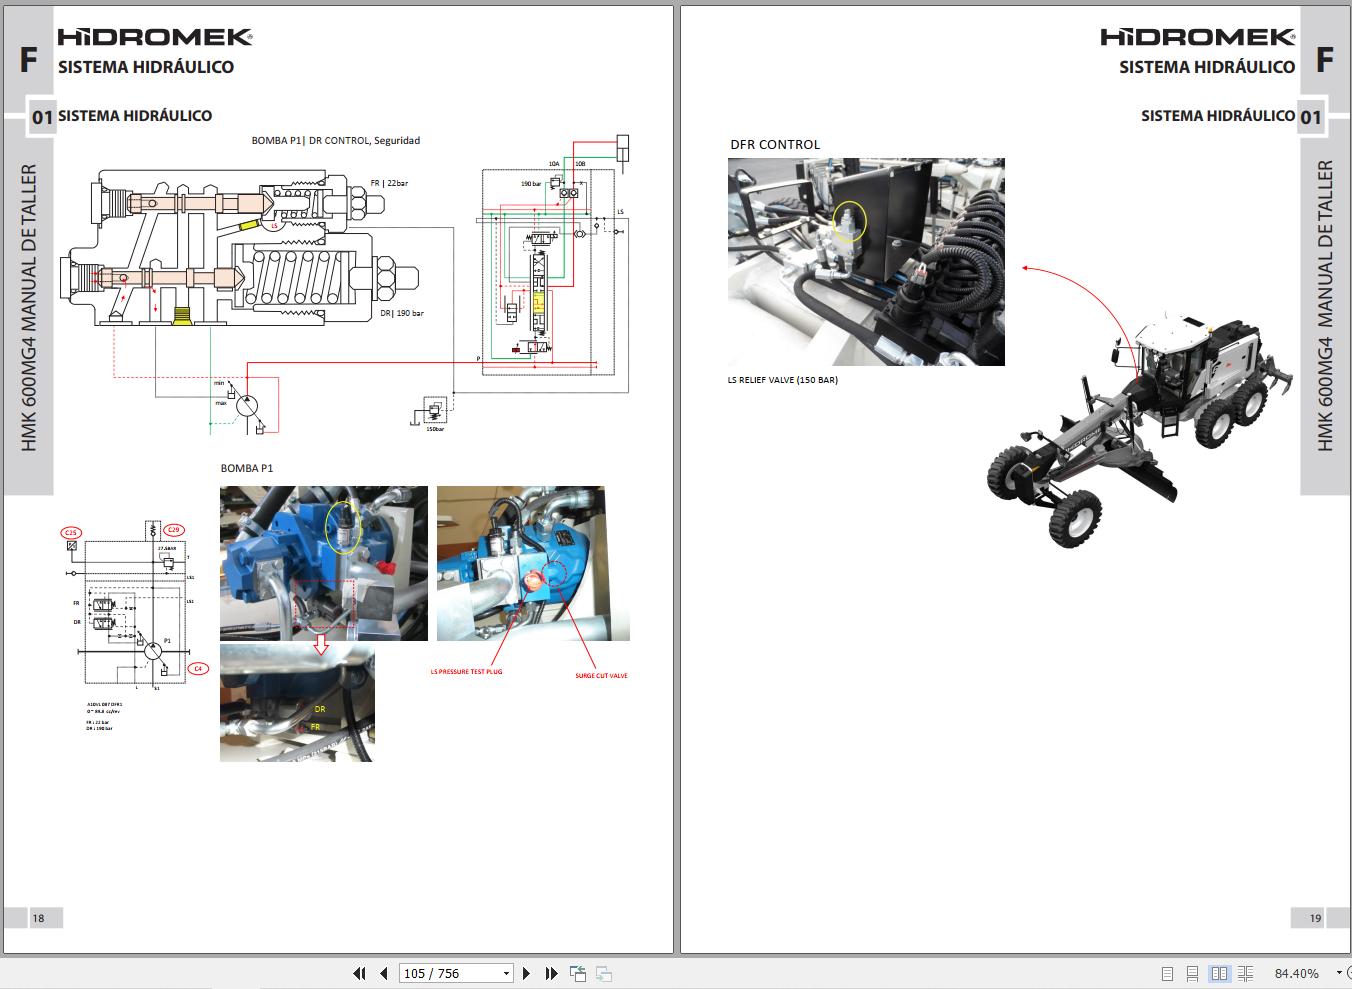Image resolution: width=1352 pixels, height=989 pixels.
Task: Click page number 18 on left page
Action: 38,918
